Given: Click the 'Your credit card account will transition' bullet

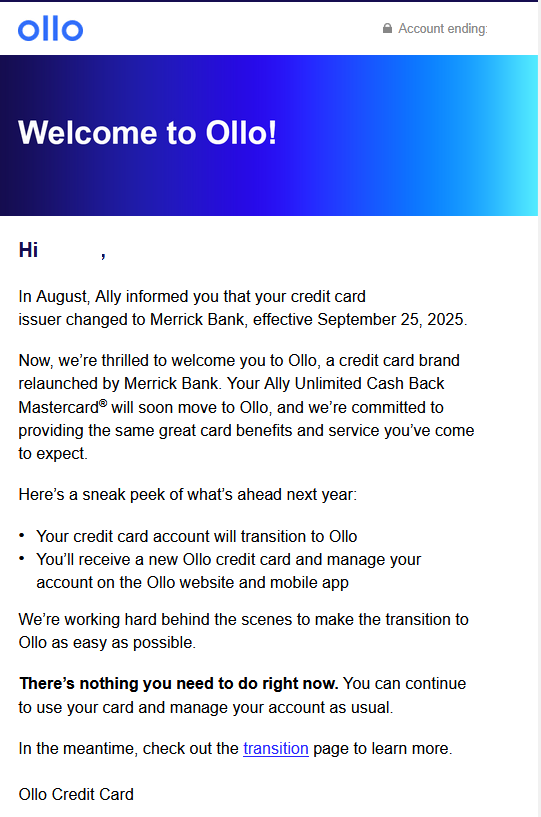Looking at the screenshot, I should pos(196,536).
